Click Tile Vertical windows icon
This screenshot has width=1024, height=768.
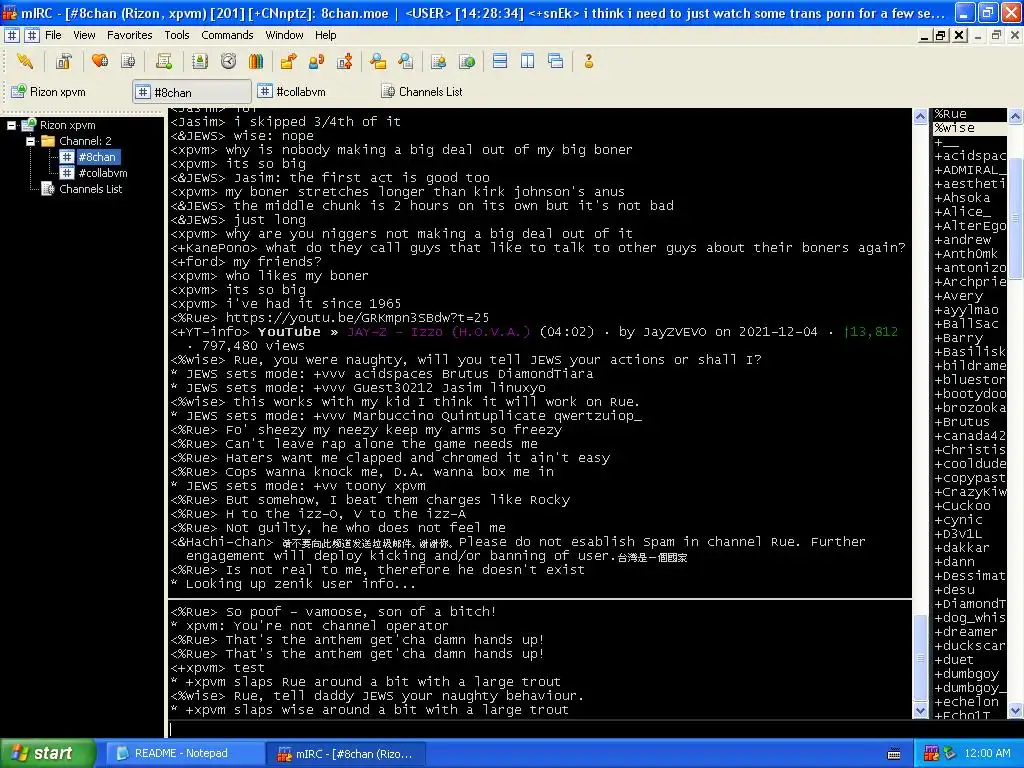(x=528, y=61)
